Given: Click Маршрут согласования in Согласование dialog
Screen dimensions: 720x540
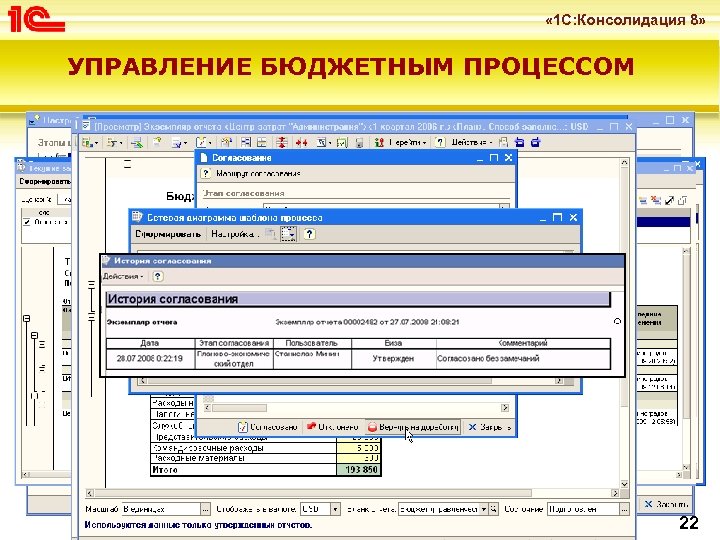Looking at the screenshot, I should click(x=258, y=174).
